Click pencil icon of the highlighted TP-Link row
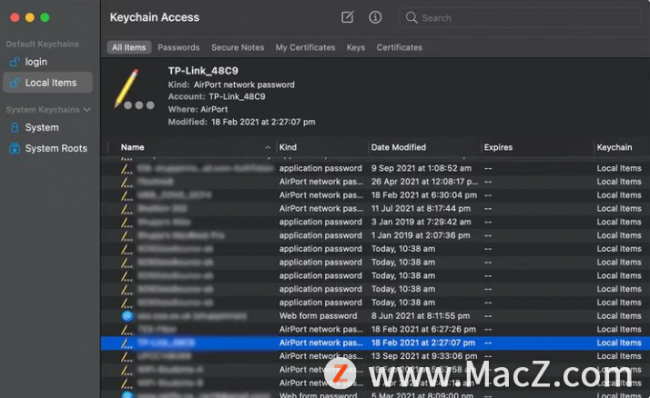650x398 pixels. point(126,343)
